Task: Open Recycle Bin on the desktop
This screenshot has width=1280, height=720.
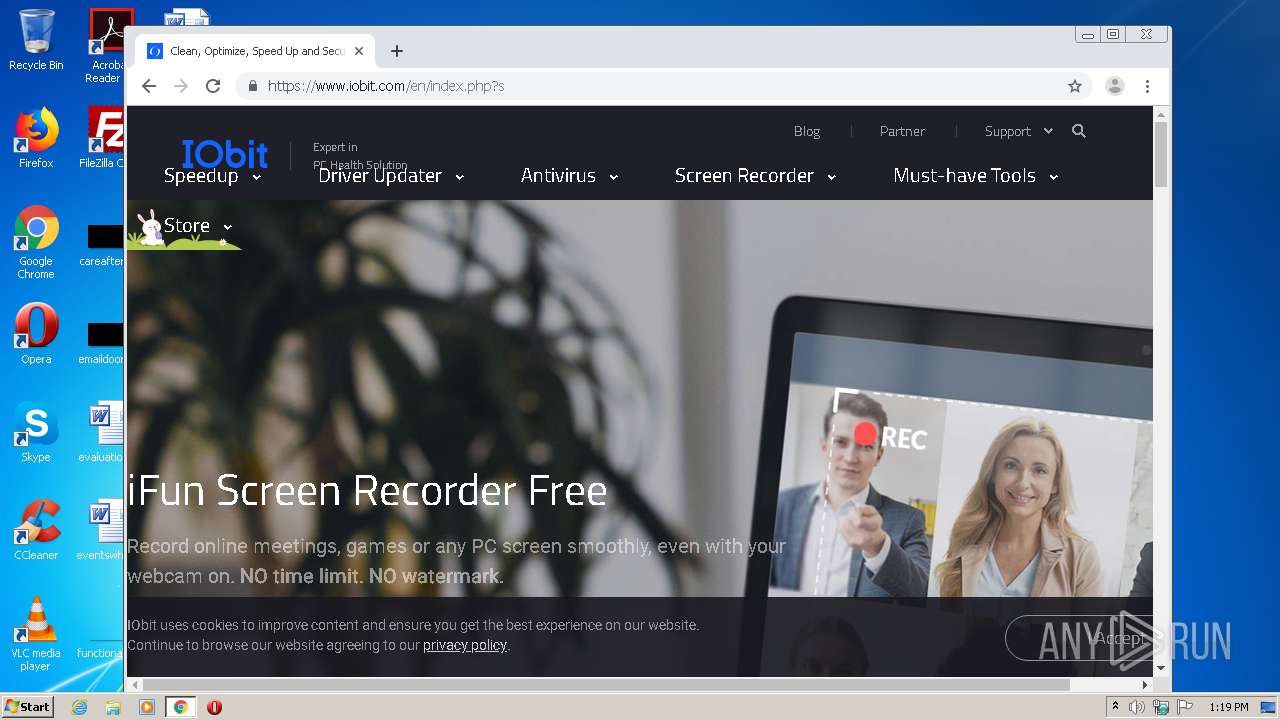Action: [35, 40]
